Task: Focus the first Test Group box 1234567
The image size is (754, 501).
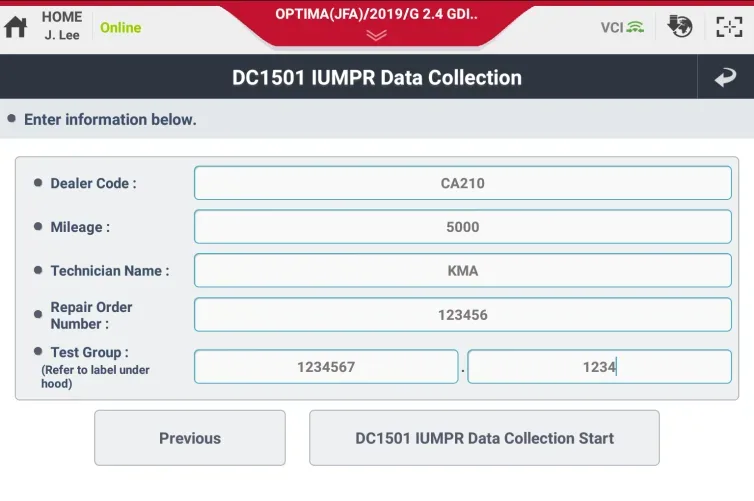Action: (326, 367)
